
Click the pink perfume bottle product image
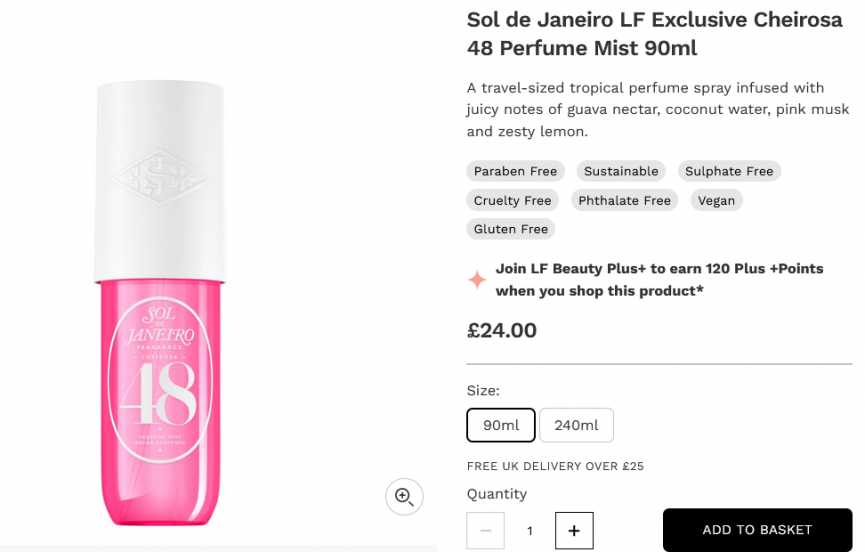pyautogui.click(x=160, y=302)
